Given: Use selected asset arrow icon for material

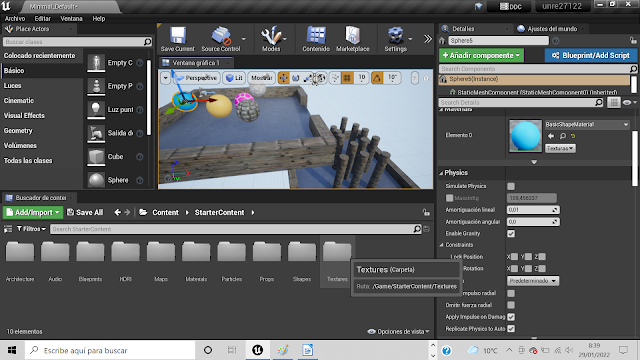Looking at the screenshot, I should tap(551, 136).
